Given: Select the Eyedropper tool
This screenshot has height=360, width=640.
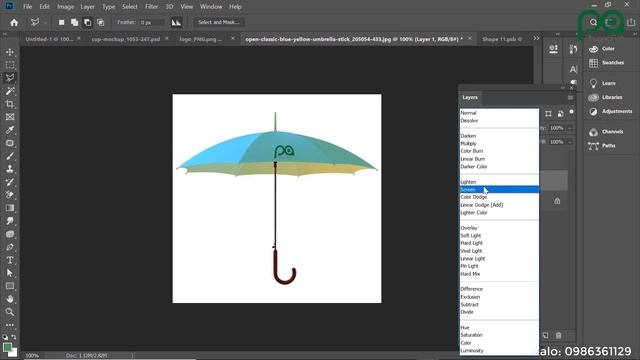Looking at the screenshot, I should [x=10, y=130].
